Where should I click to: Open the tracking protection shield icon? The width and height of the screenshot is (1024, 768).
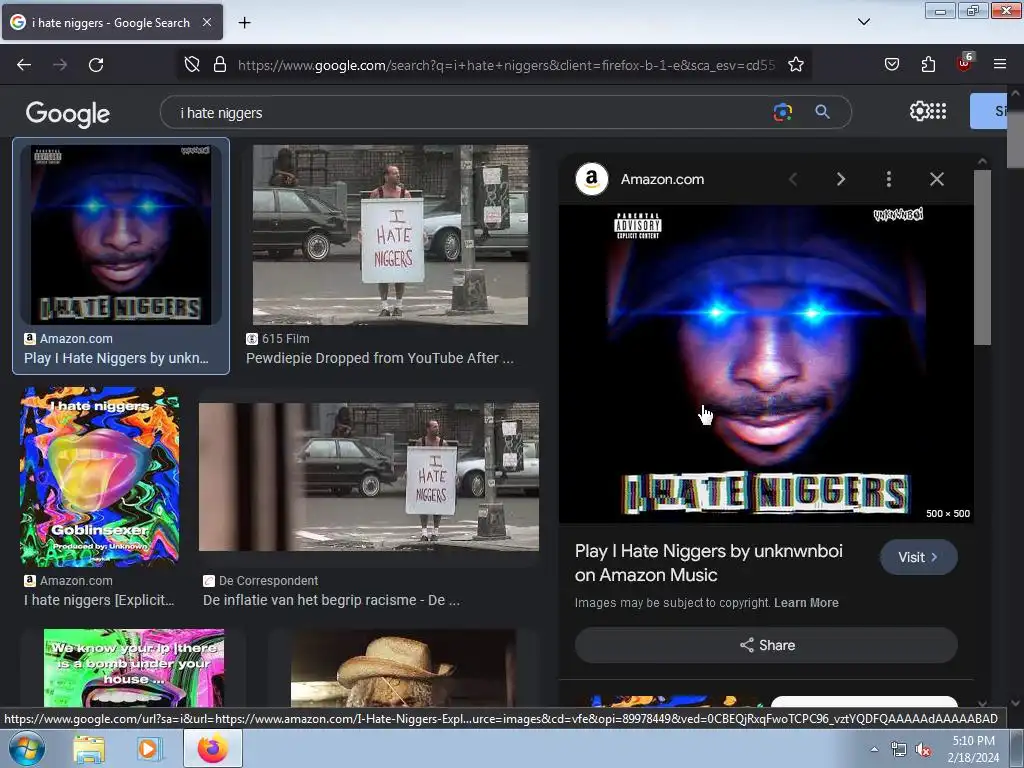[192, 65]
